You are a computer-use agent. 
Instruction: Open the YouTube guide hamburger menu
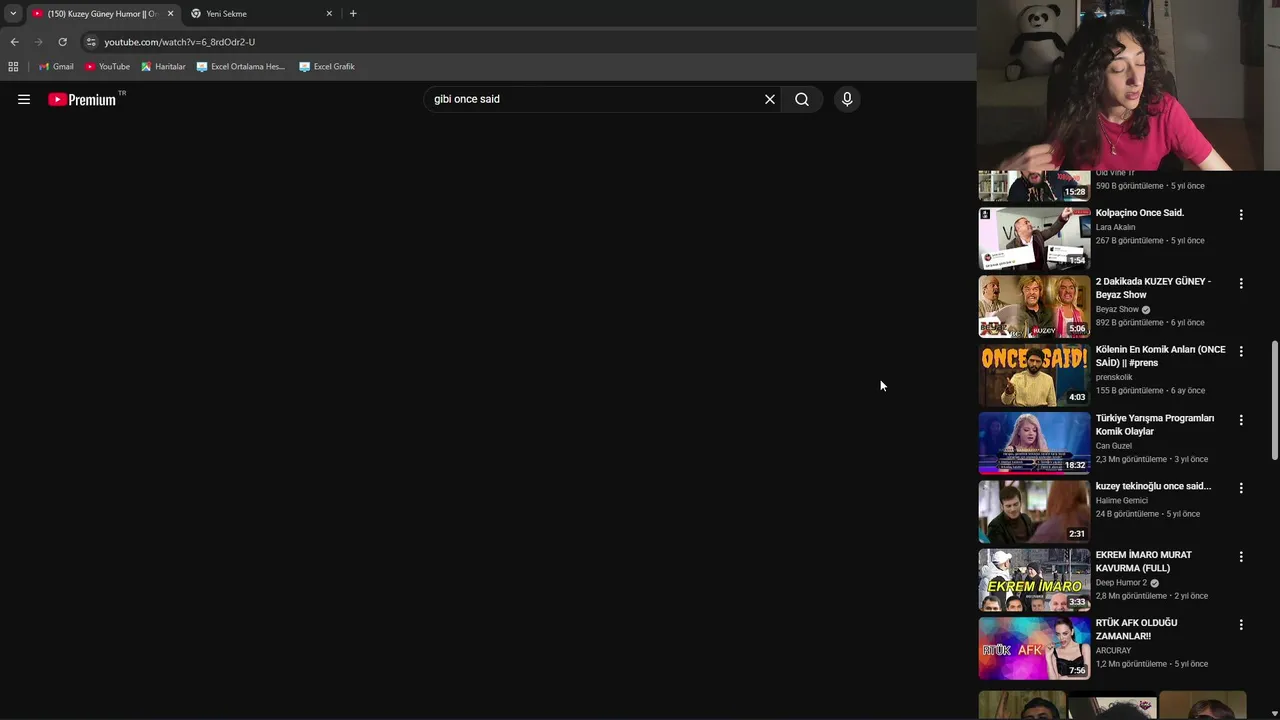click(24, 99)
